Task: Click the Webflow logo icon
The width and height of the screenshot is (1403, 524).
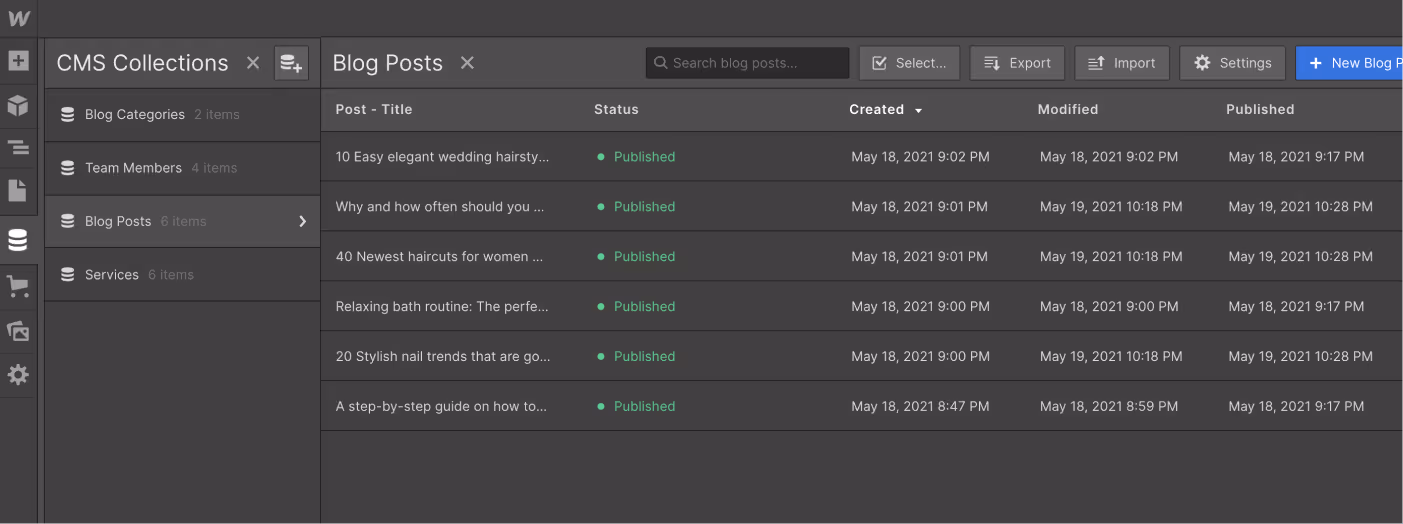Action: pyautogui.click(x=19, y=18)
